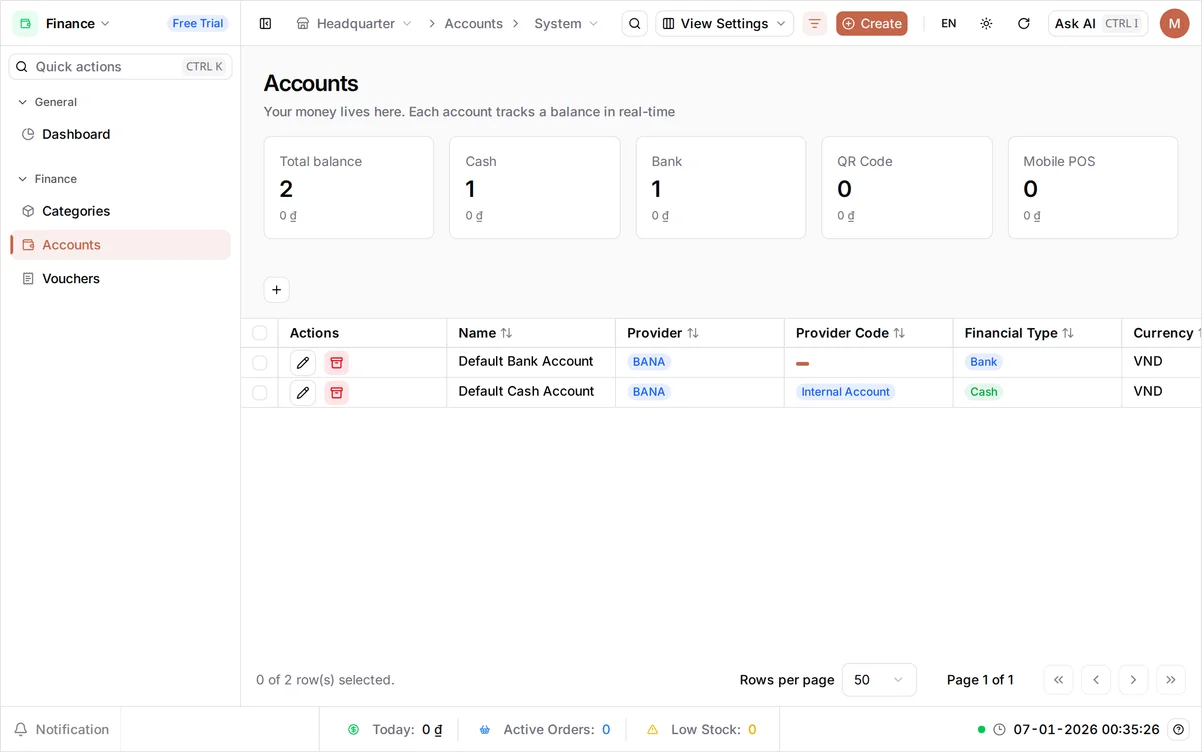Screen dimensions: 1202x752
Task: Click the date and time in status bar
Action: pyautogui.click(x=1086, y=730)
